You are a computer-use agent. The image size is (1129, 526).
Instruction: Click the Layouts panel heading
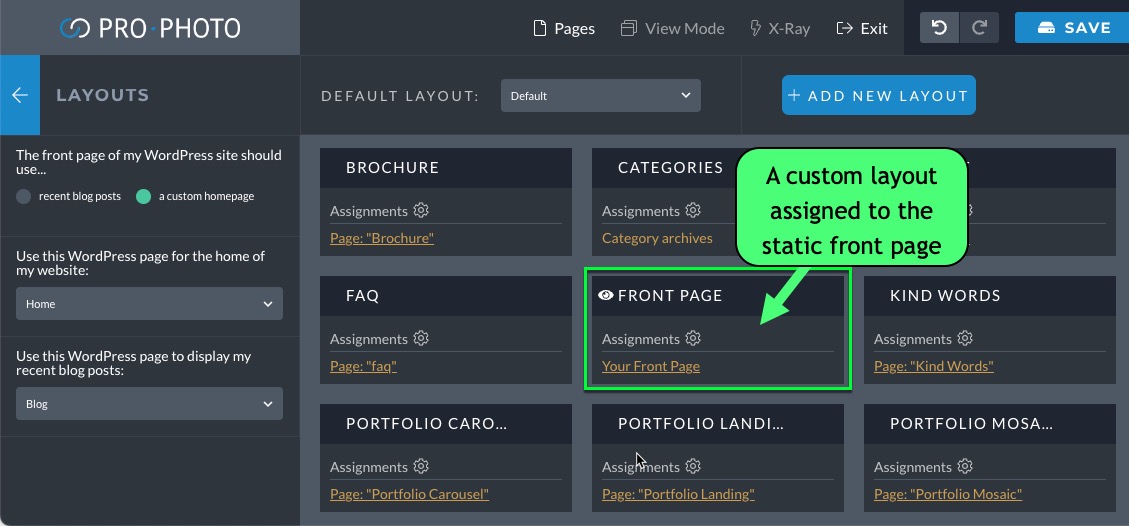103,95
